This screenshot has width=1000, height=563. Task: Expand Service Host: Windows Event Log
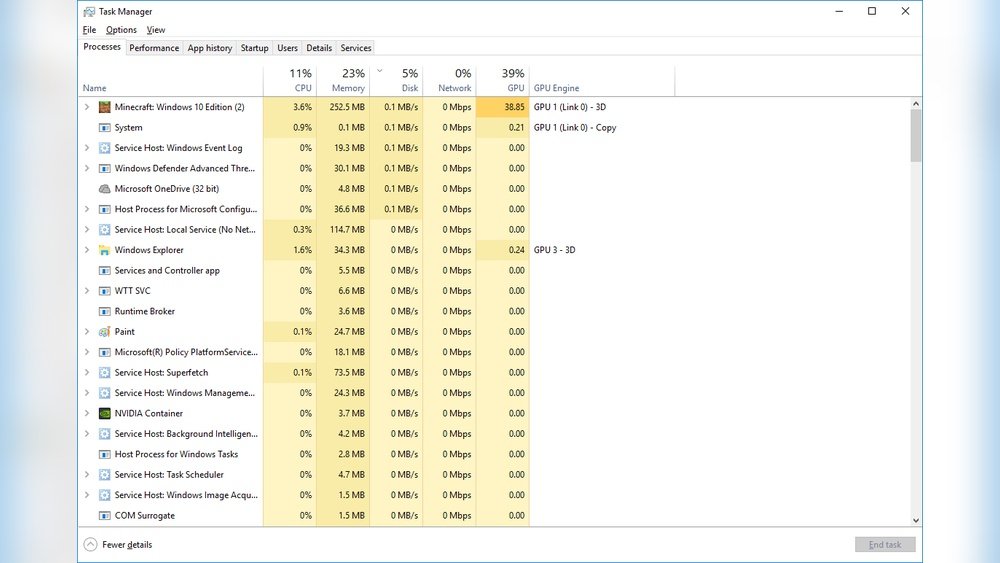87,148
